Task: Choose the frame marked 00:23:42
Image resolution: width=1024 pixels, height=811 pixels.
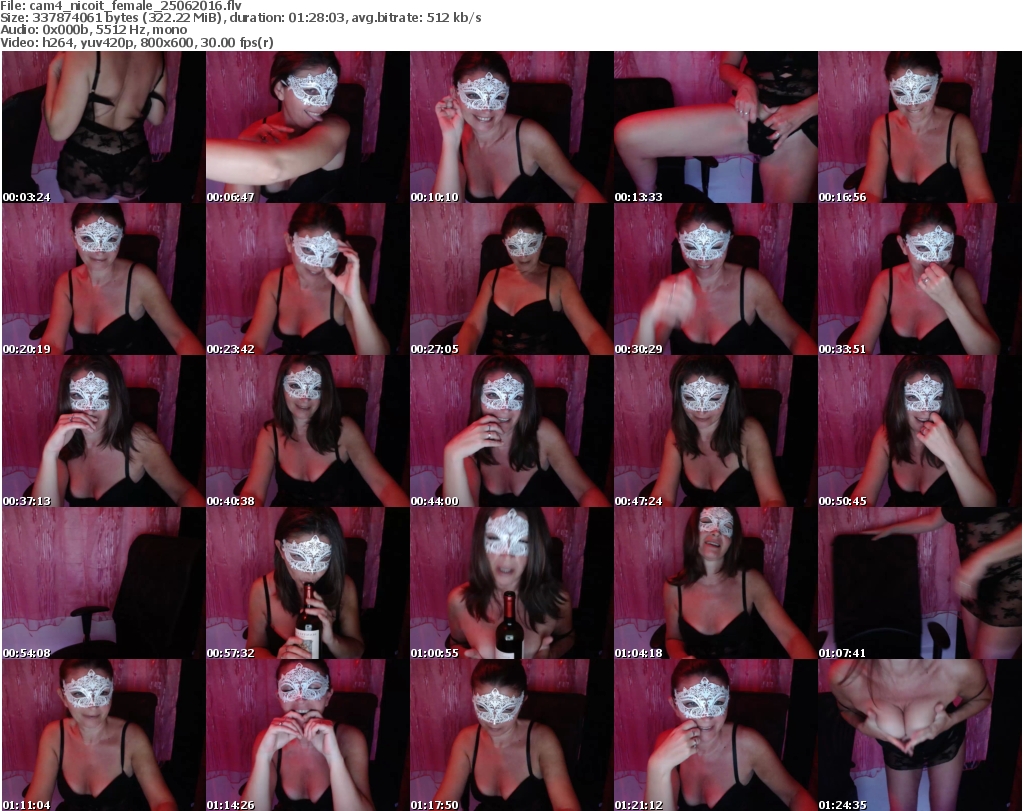Action: (x=308, y=279)
